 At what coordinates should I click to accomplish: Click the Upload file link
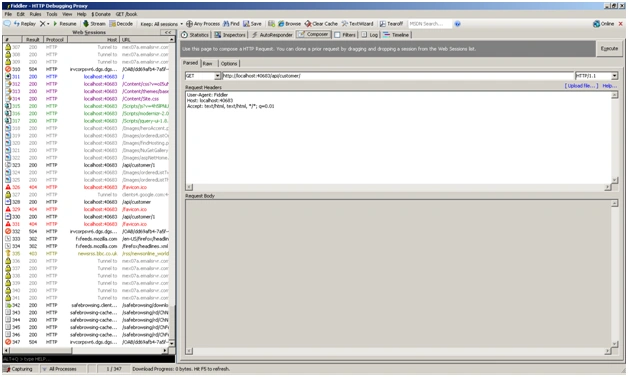[581, 86]
